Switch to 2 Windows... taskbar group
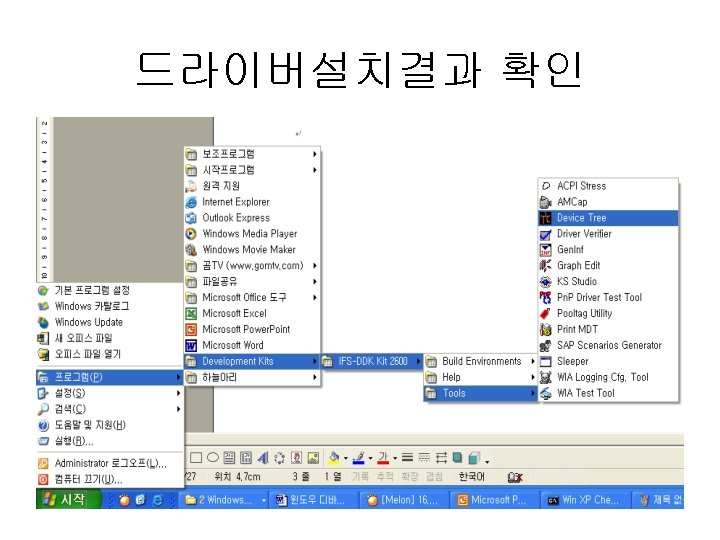The width and height of the screenshot is (720, 540). [225, 500]
